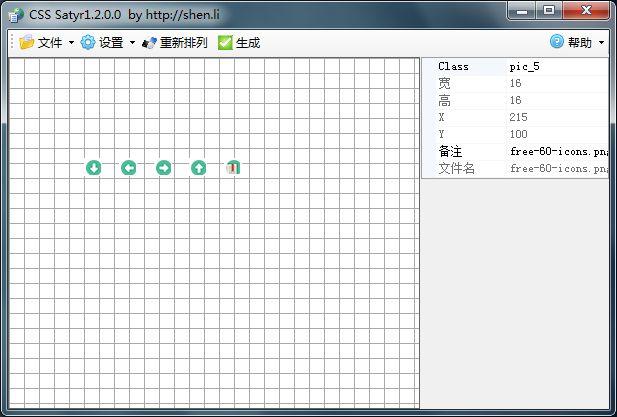Select the book icon sprite on canvas
The height and width of the screenshot is (417, 617).
[x=233, y=167]
